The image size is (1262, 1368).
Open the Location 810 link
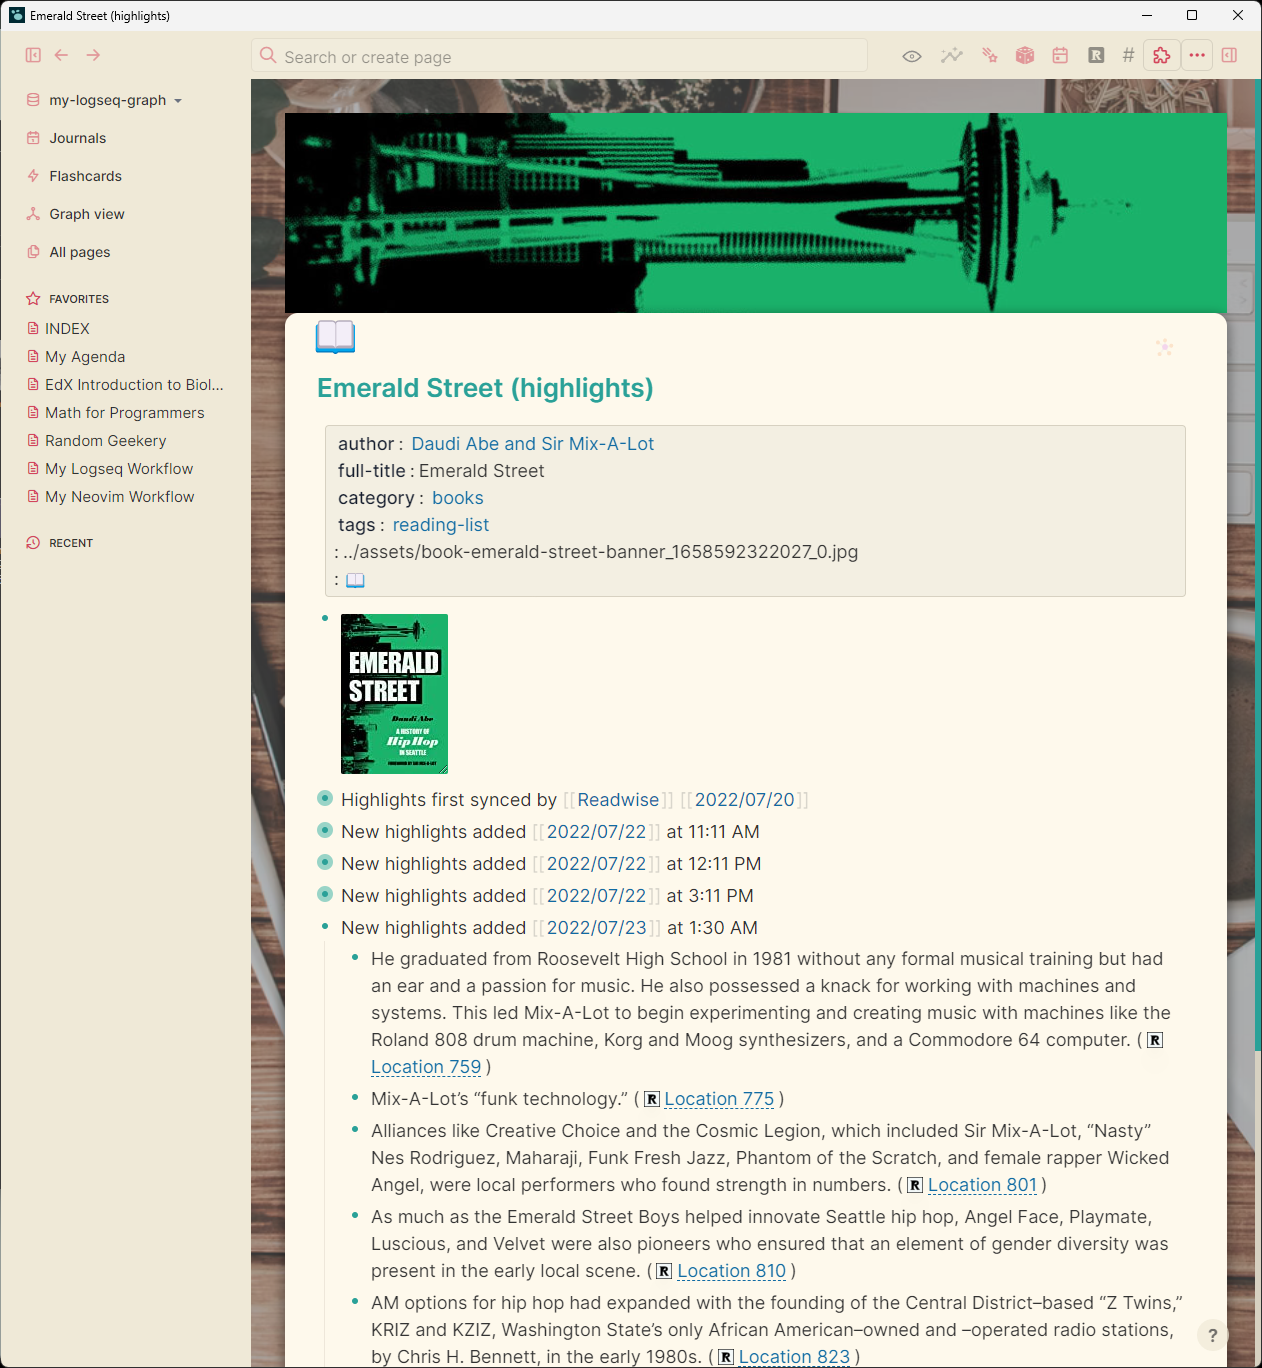[x=732, y=1271]
